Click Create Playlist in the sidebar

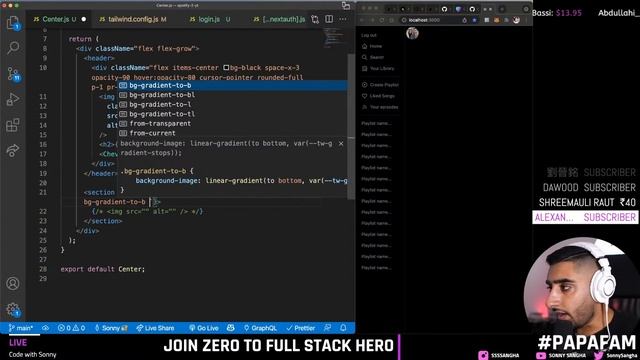(380, 85)
